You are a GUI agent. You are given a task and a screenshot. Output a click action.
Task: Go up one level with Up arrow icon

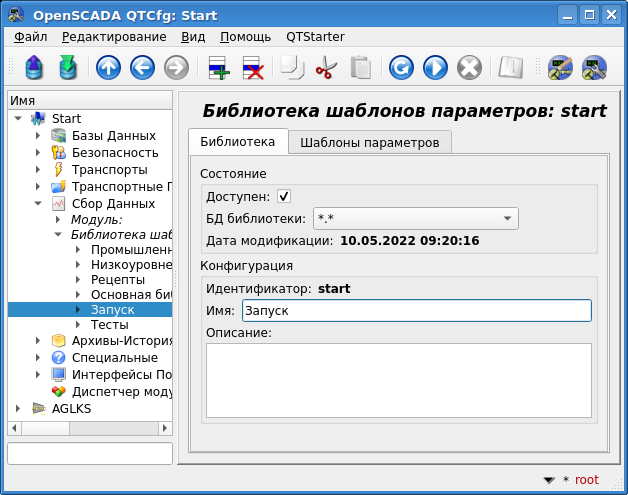pyautogui.click(x=109, y=67)
